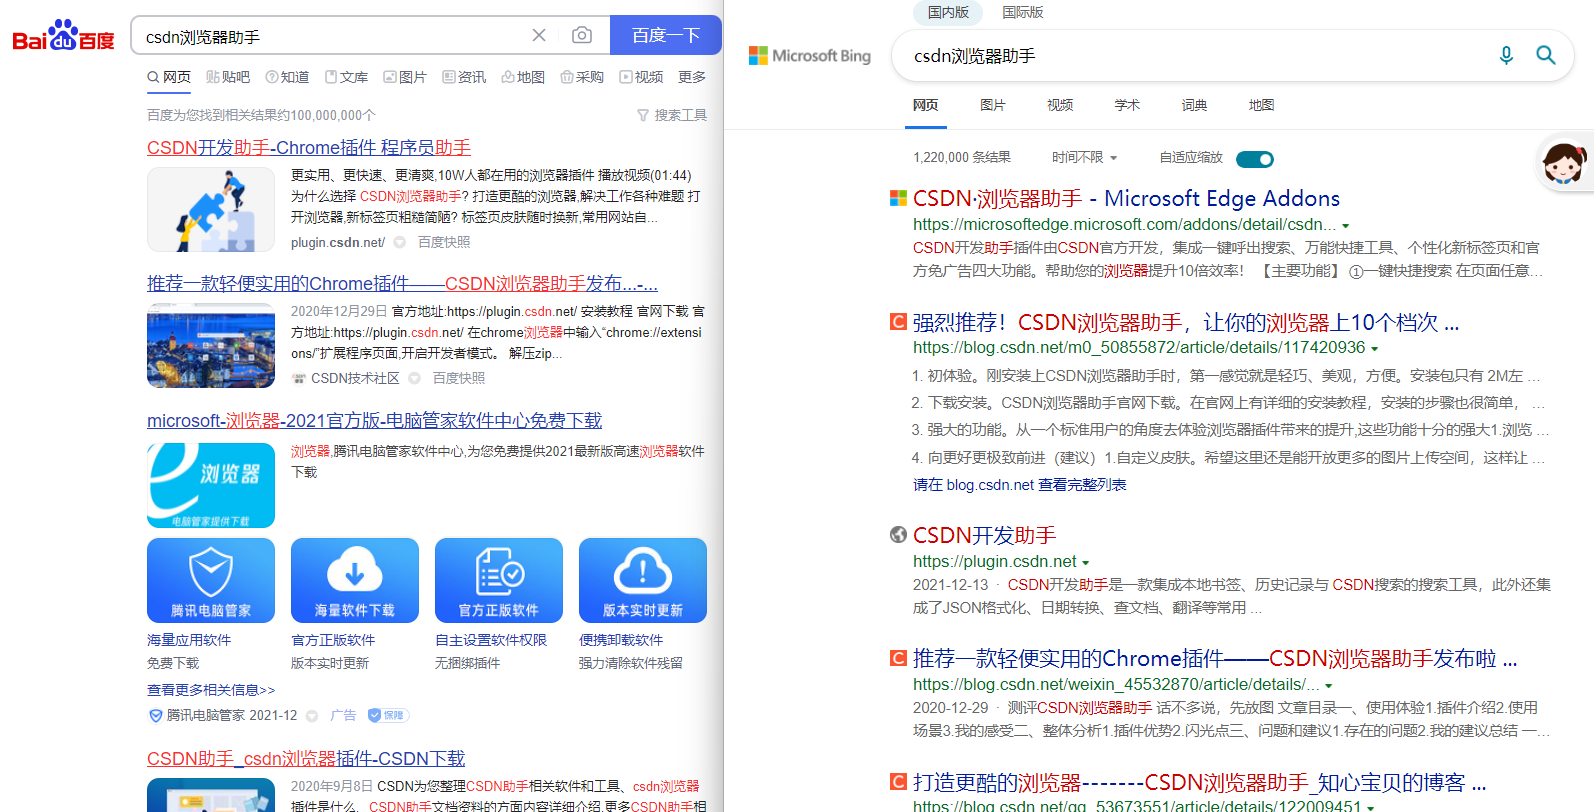Image resolution: width=1594 pixels, height=812 pixels.
Task: Start Bing voice search microphone
Action: (x=1506, y=56)
